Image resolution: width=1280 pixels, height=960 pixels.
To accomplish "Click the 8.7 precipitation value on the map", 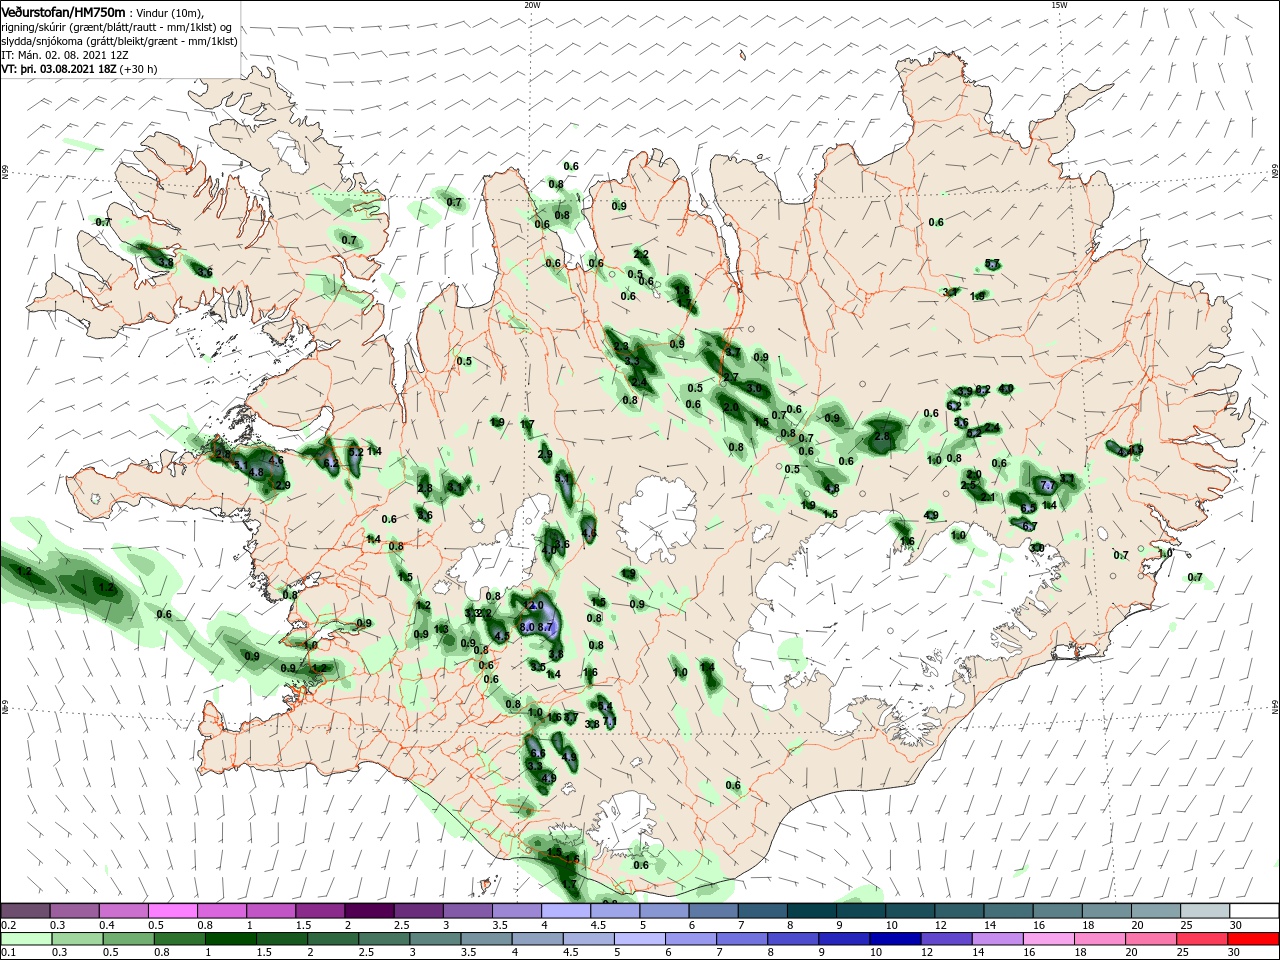I will pos(546,626).
